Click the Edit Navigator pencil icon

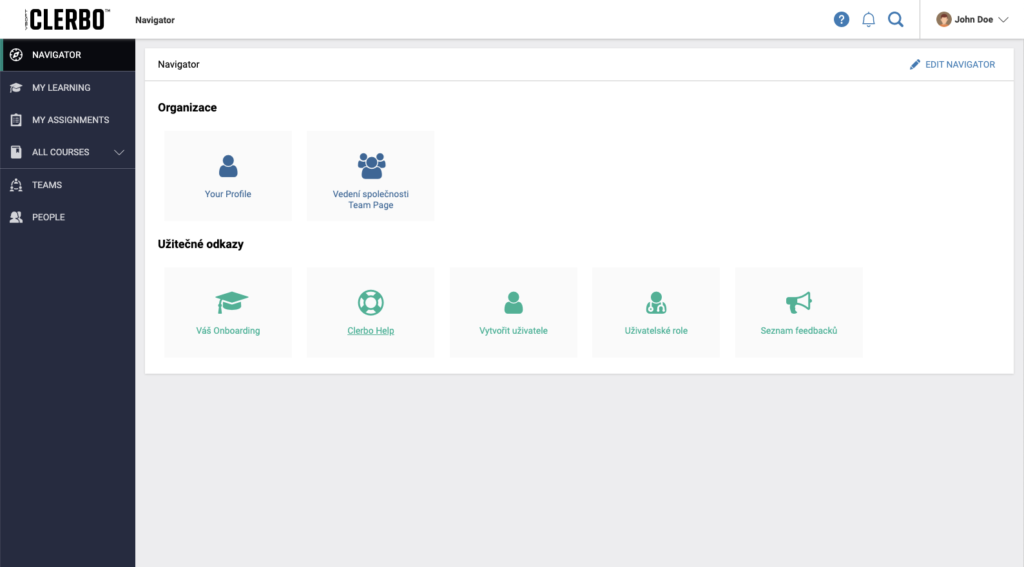(915, 64)
